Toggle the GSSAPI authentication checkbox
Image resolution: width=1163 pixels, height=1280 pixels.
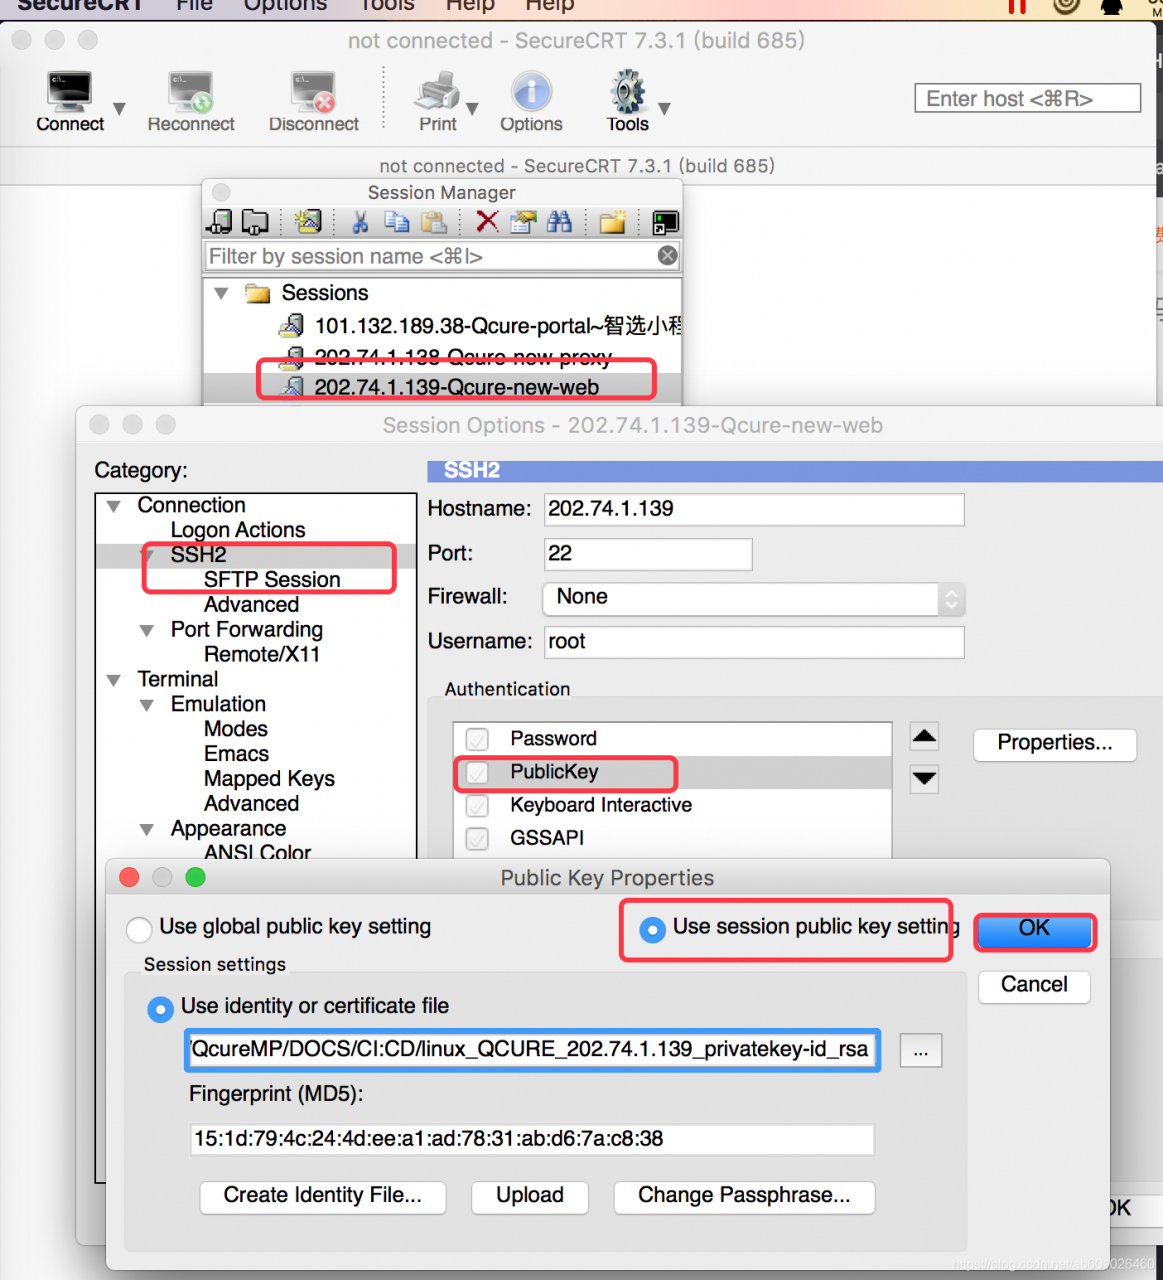[x=477, y=838]
